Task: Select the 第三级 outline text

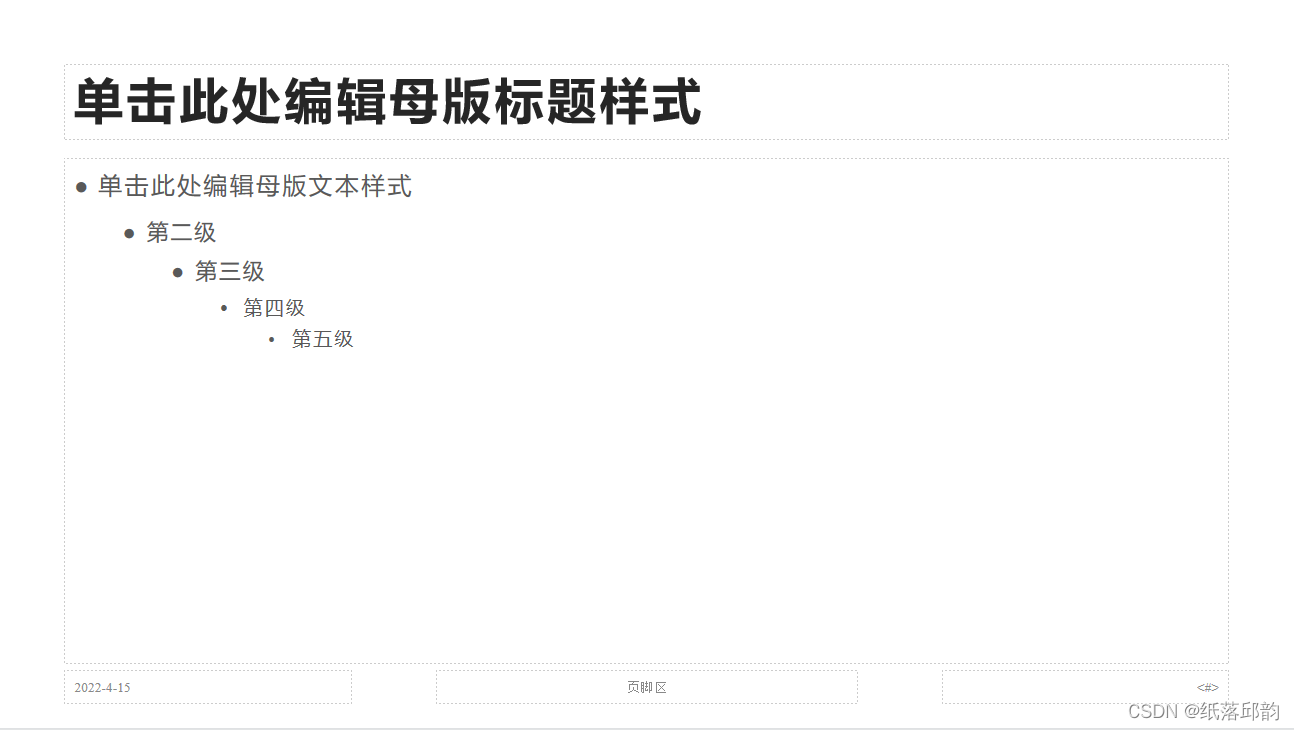Action: point(230,271)
